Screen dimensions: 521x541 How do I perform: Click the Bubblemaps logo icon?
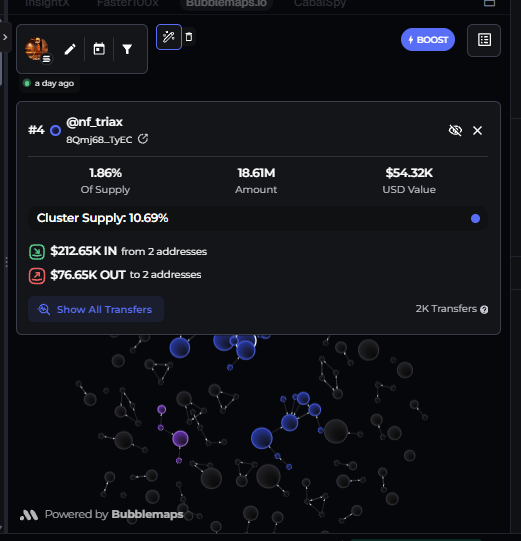29,515
